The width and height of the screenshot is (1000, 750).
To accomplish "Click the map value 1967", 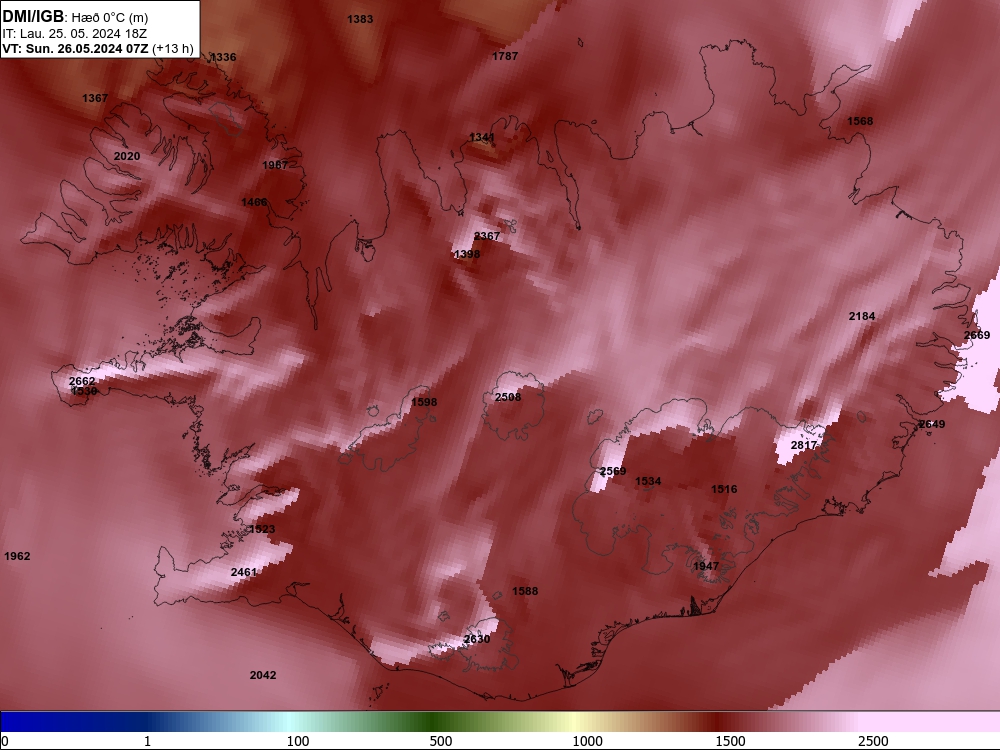I will pyautogui.click(x=275, y=165).
